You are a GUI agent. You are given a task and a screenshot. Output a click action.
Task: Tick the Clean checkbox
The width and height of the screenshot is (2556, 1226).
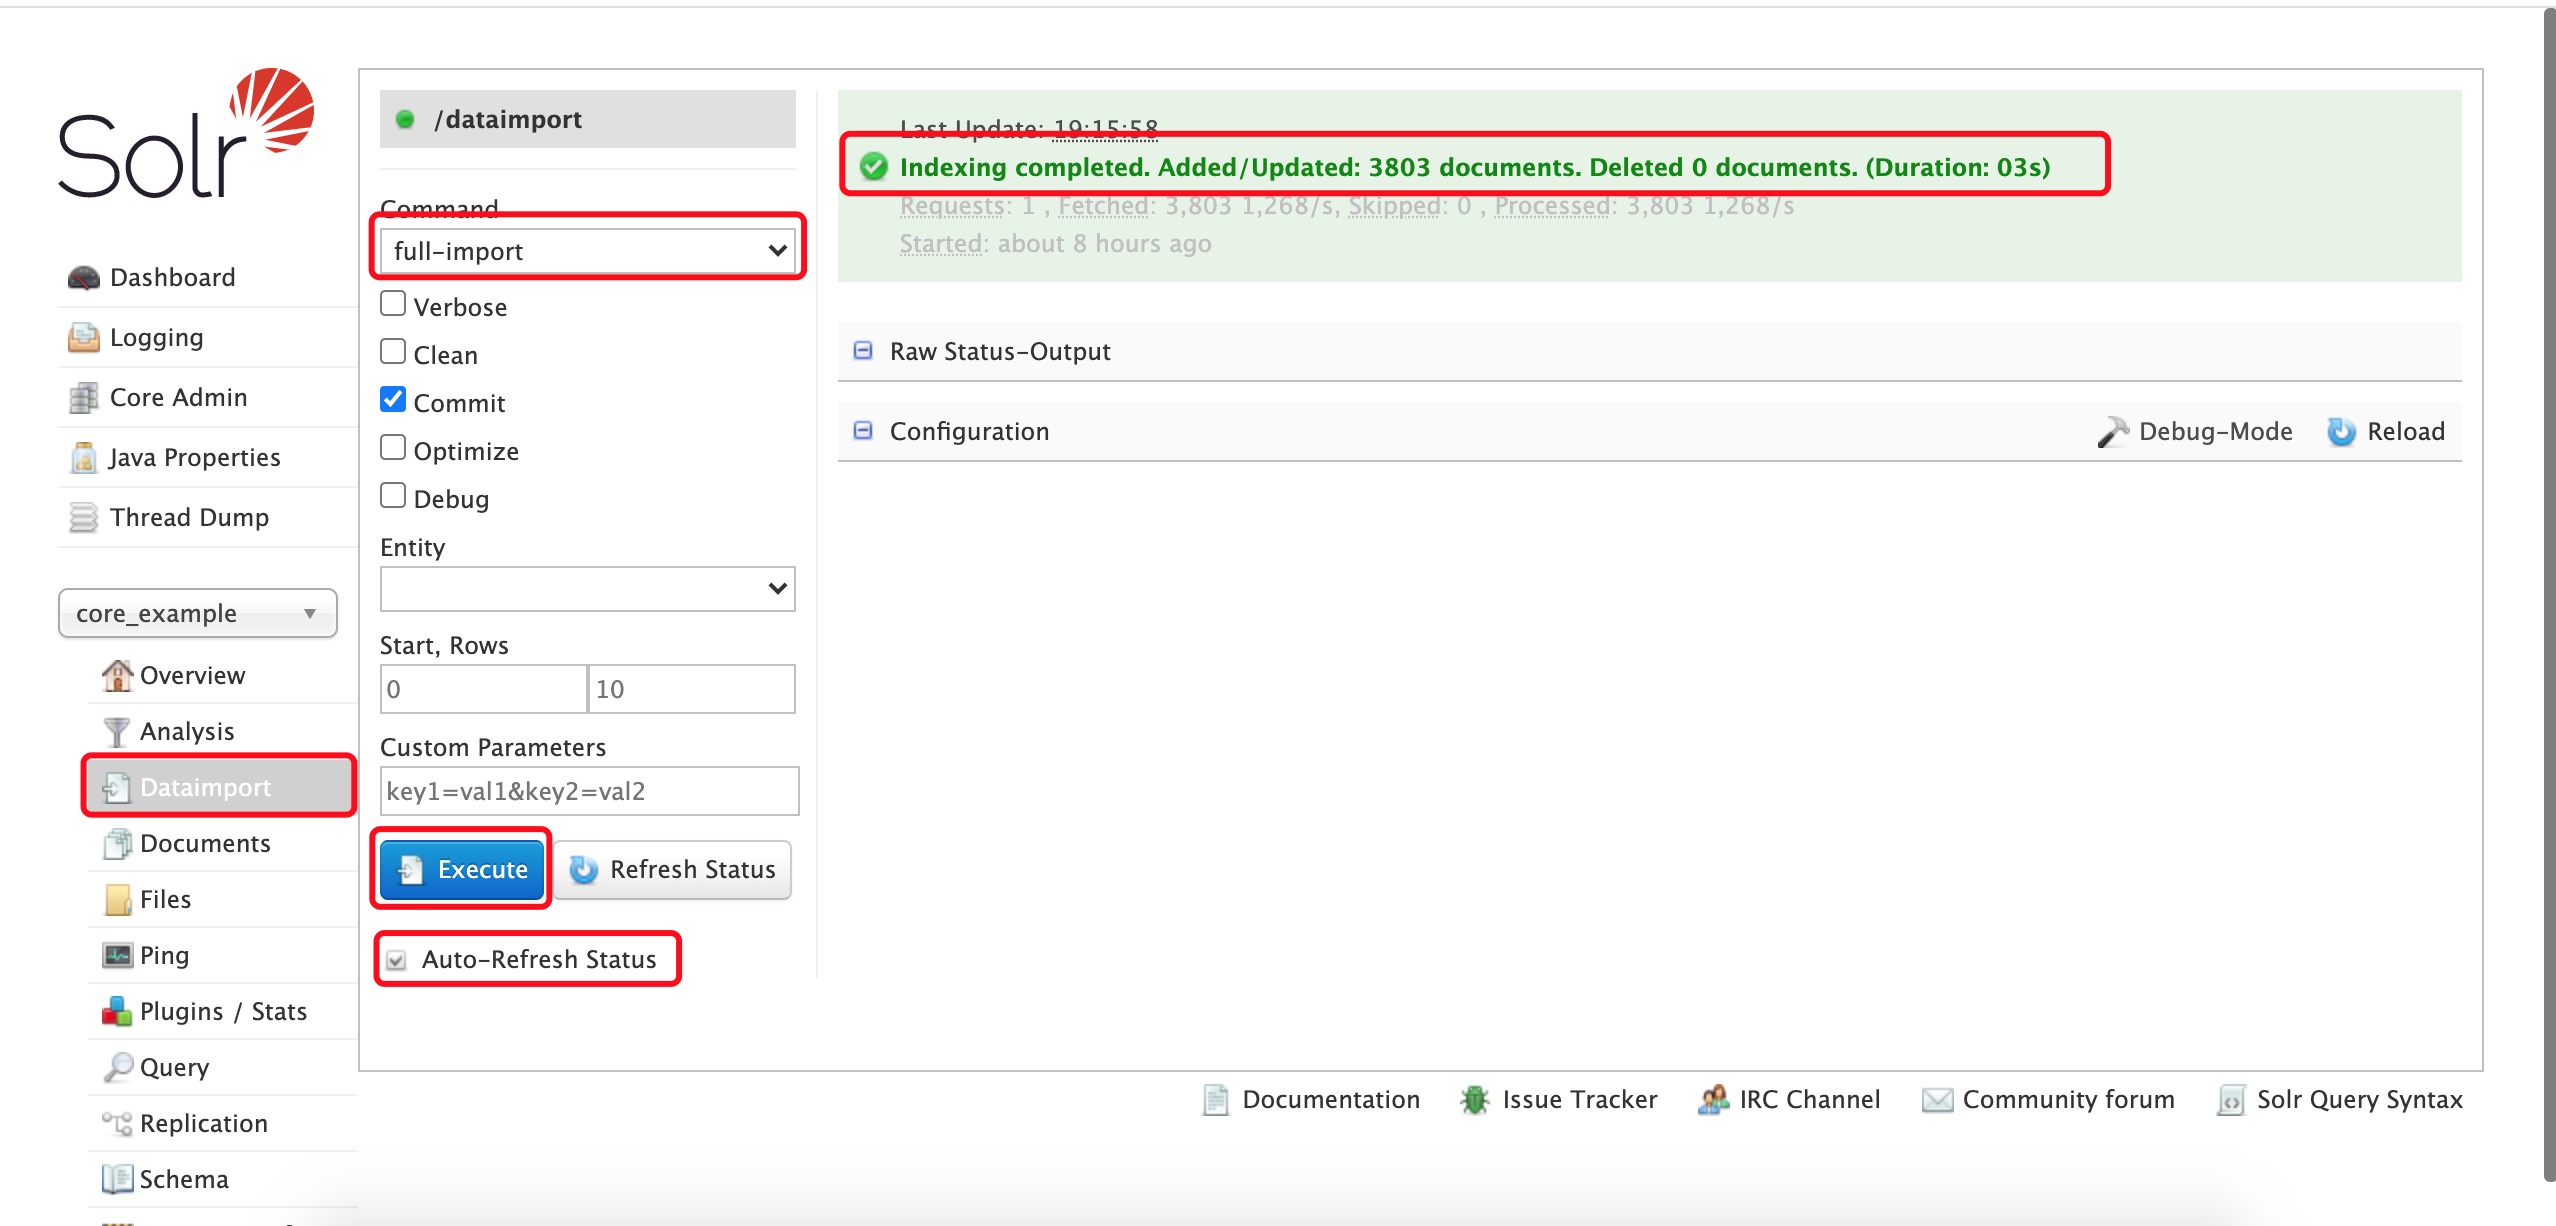click(x=393, y=351)
